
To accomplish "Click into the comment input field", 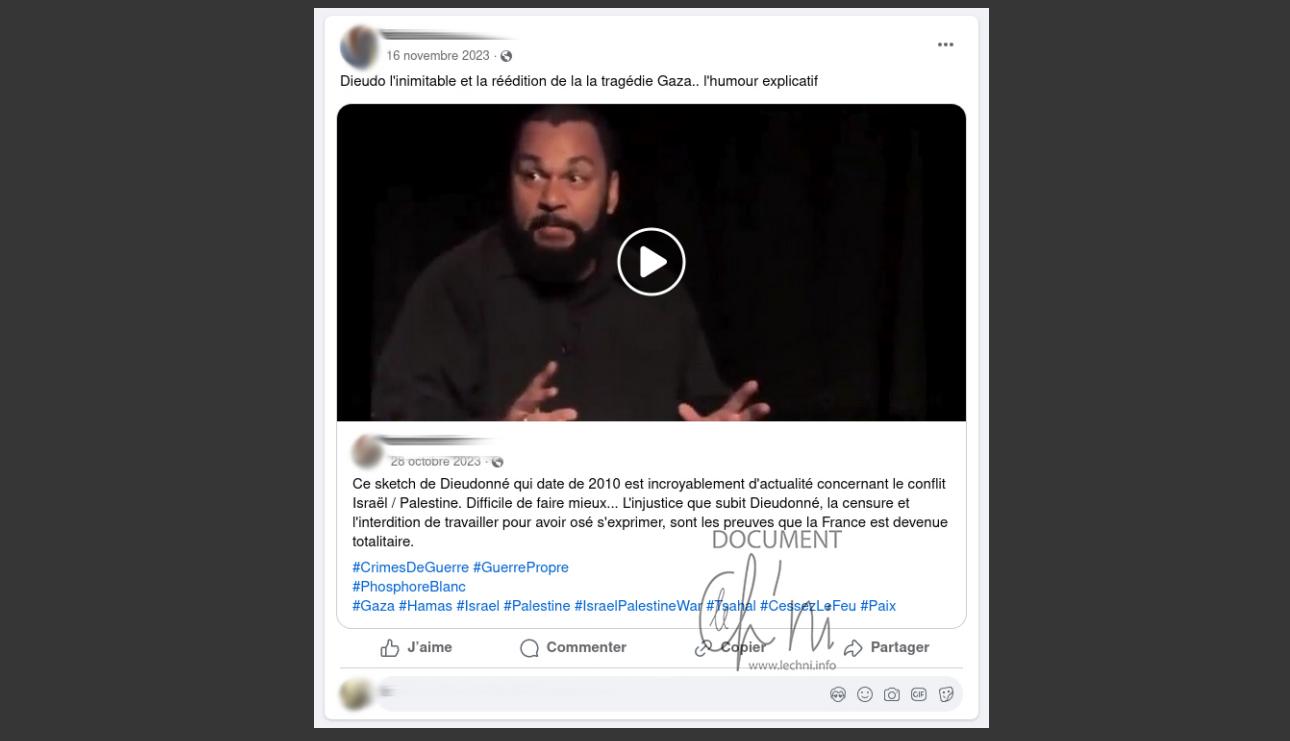I will click(x=600, y=694).
